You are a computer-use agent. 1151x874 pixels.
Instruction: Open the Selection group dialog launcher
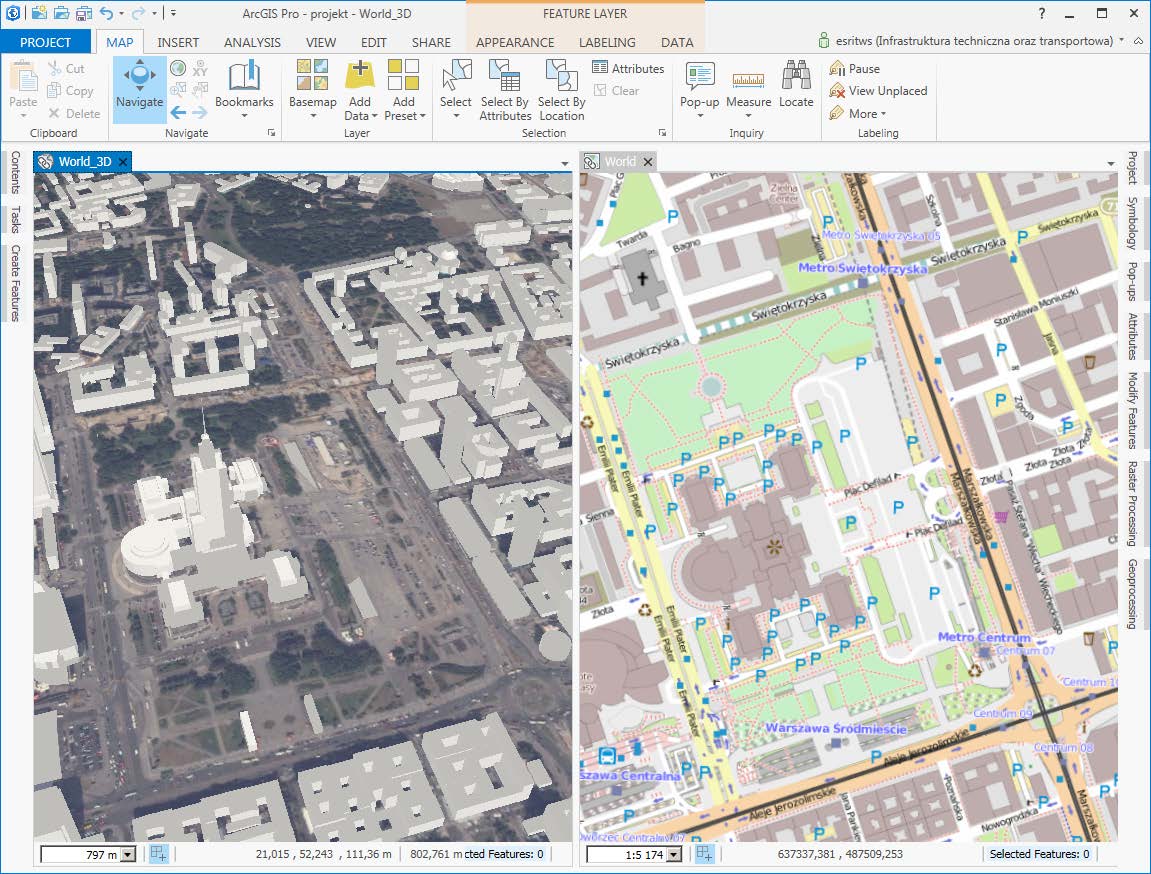coord(662,133)
